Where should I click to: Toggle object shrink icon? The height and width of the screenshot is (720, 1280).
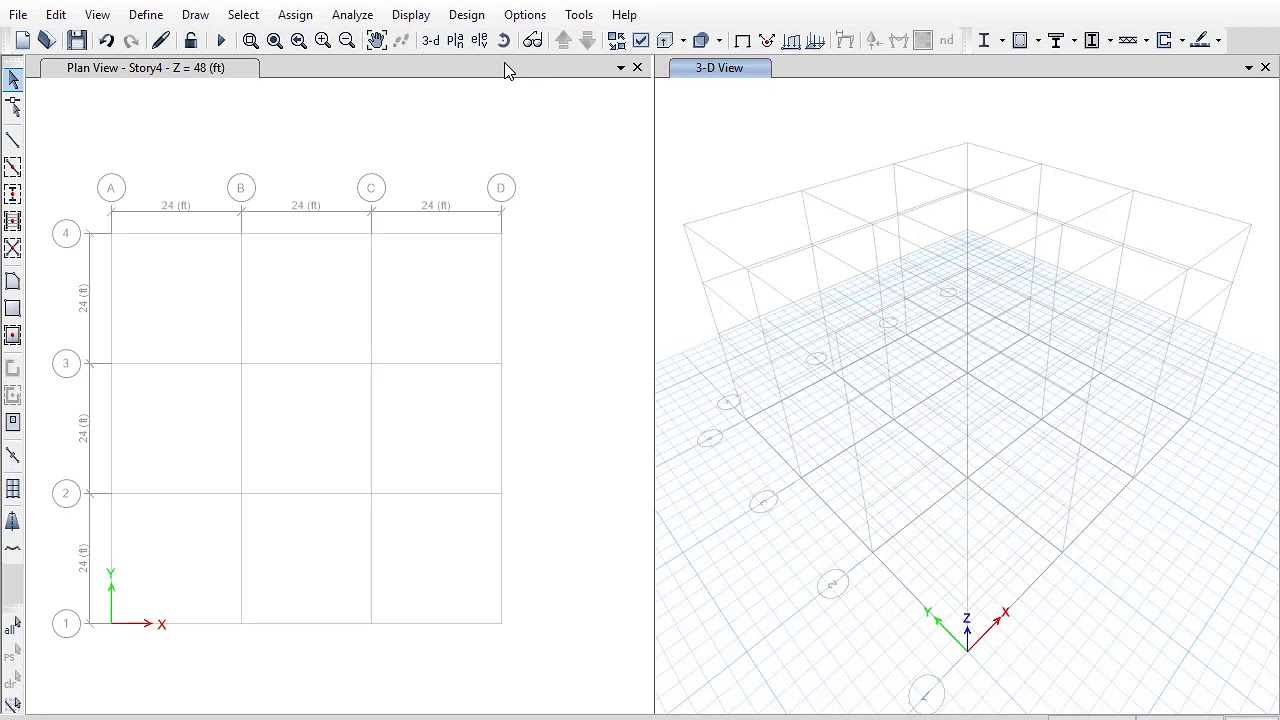617,40
